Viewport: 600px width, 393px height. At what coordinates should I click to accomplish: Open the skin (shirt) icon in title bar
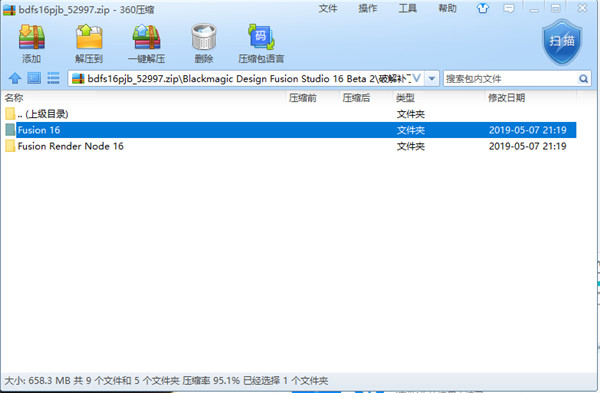(x=483, y=8)
